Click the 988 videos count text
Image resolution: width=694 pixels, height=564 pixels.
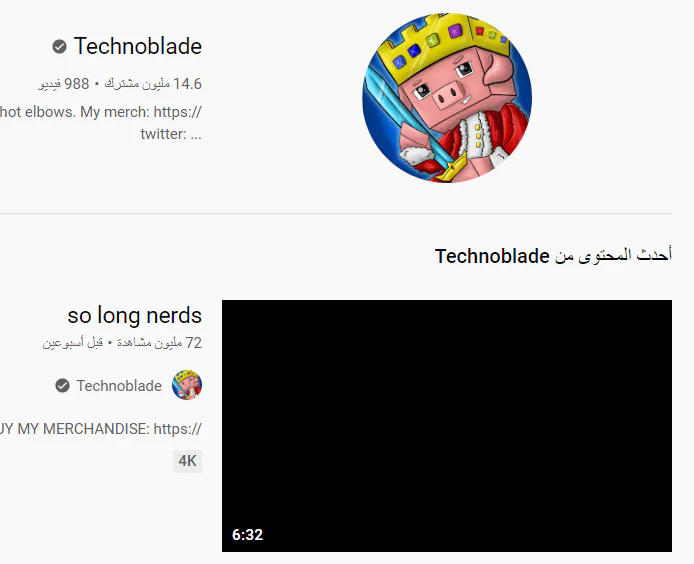[x=64, y=84]
